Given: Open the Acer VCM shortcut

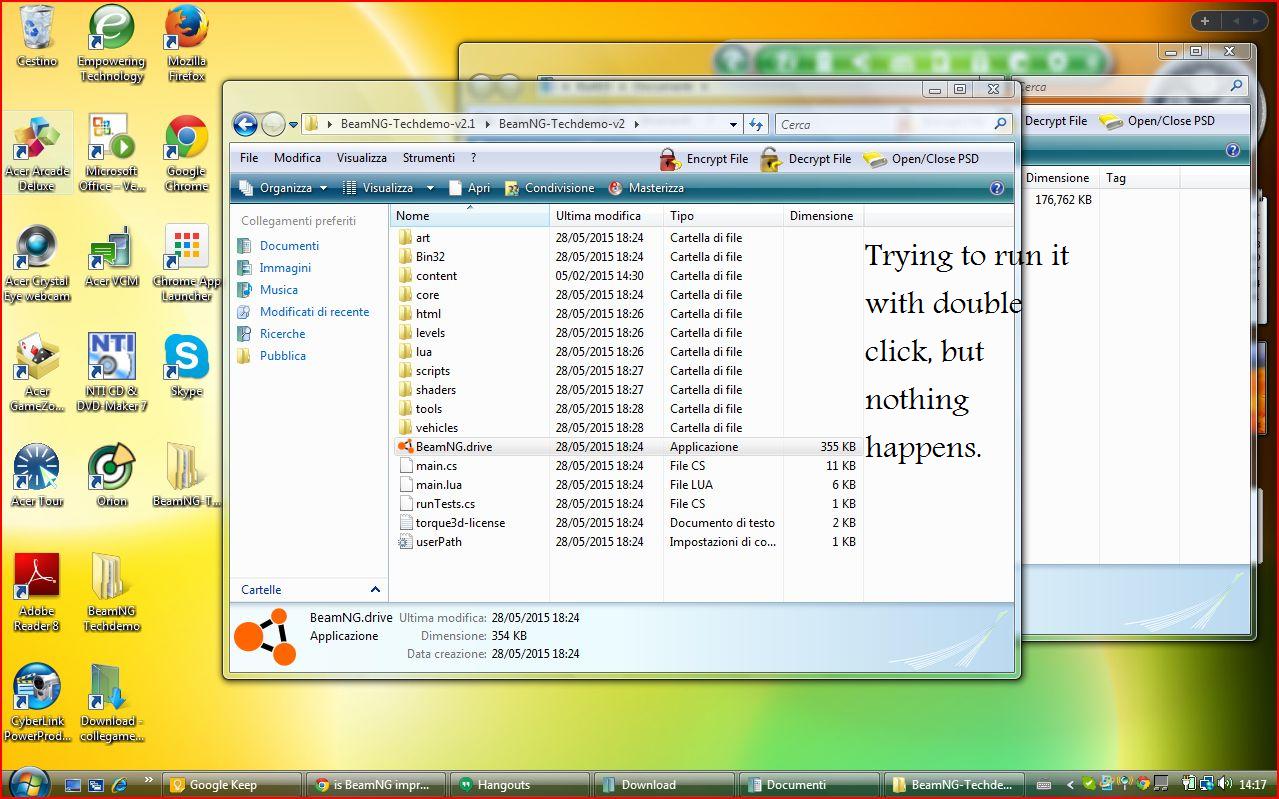Looking at the screenshot, I should pos(112,257).
